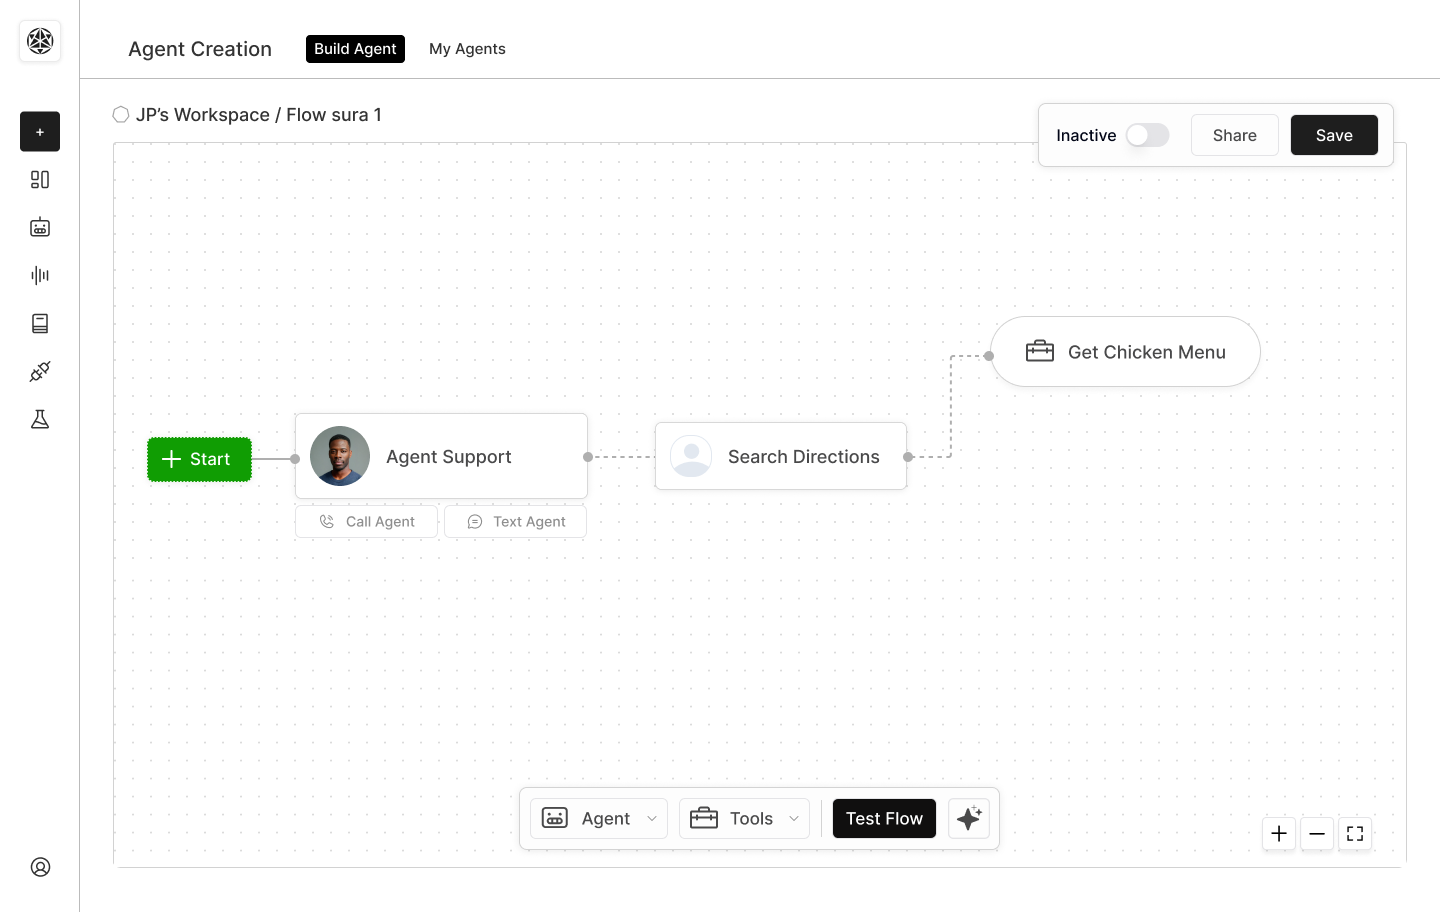Open the plug integrations icon in sidebar

coord(40,372)
